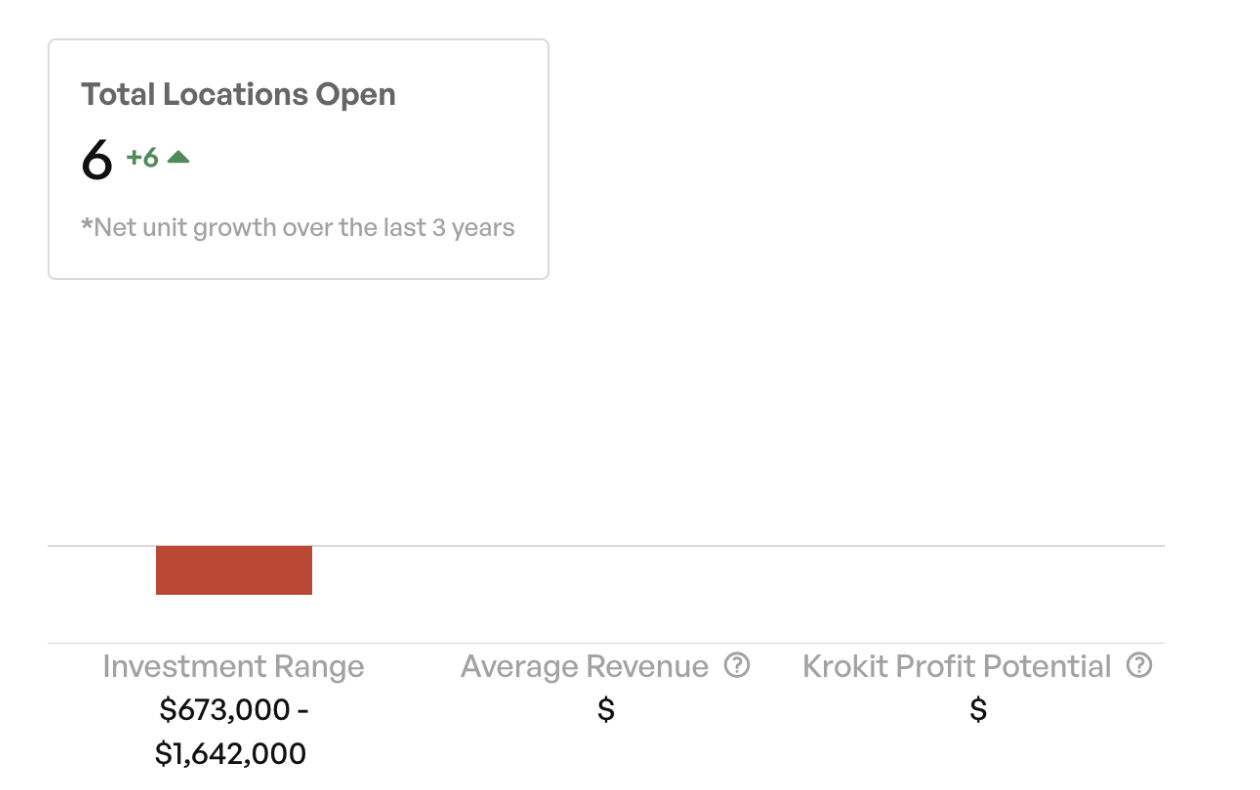The image size is (1260, 790).
Task: Select the Investment Range label
Action: pyautogui.click(x=233, y=667)
